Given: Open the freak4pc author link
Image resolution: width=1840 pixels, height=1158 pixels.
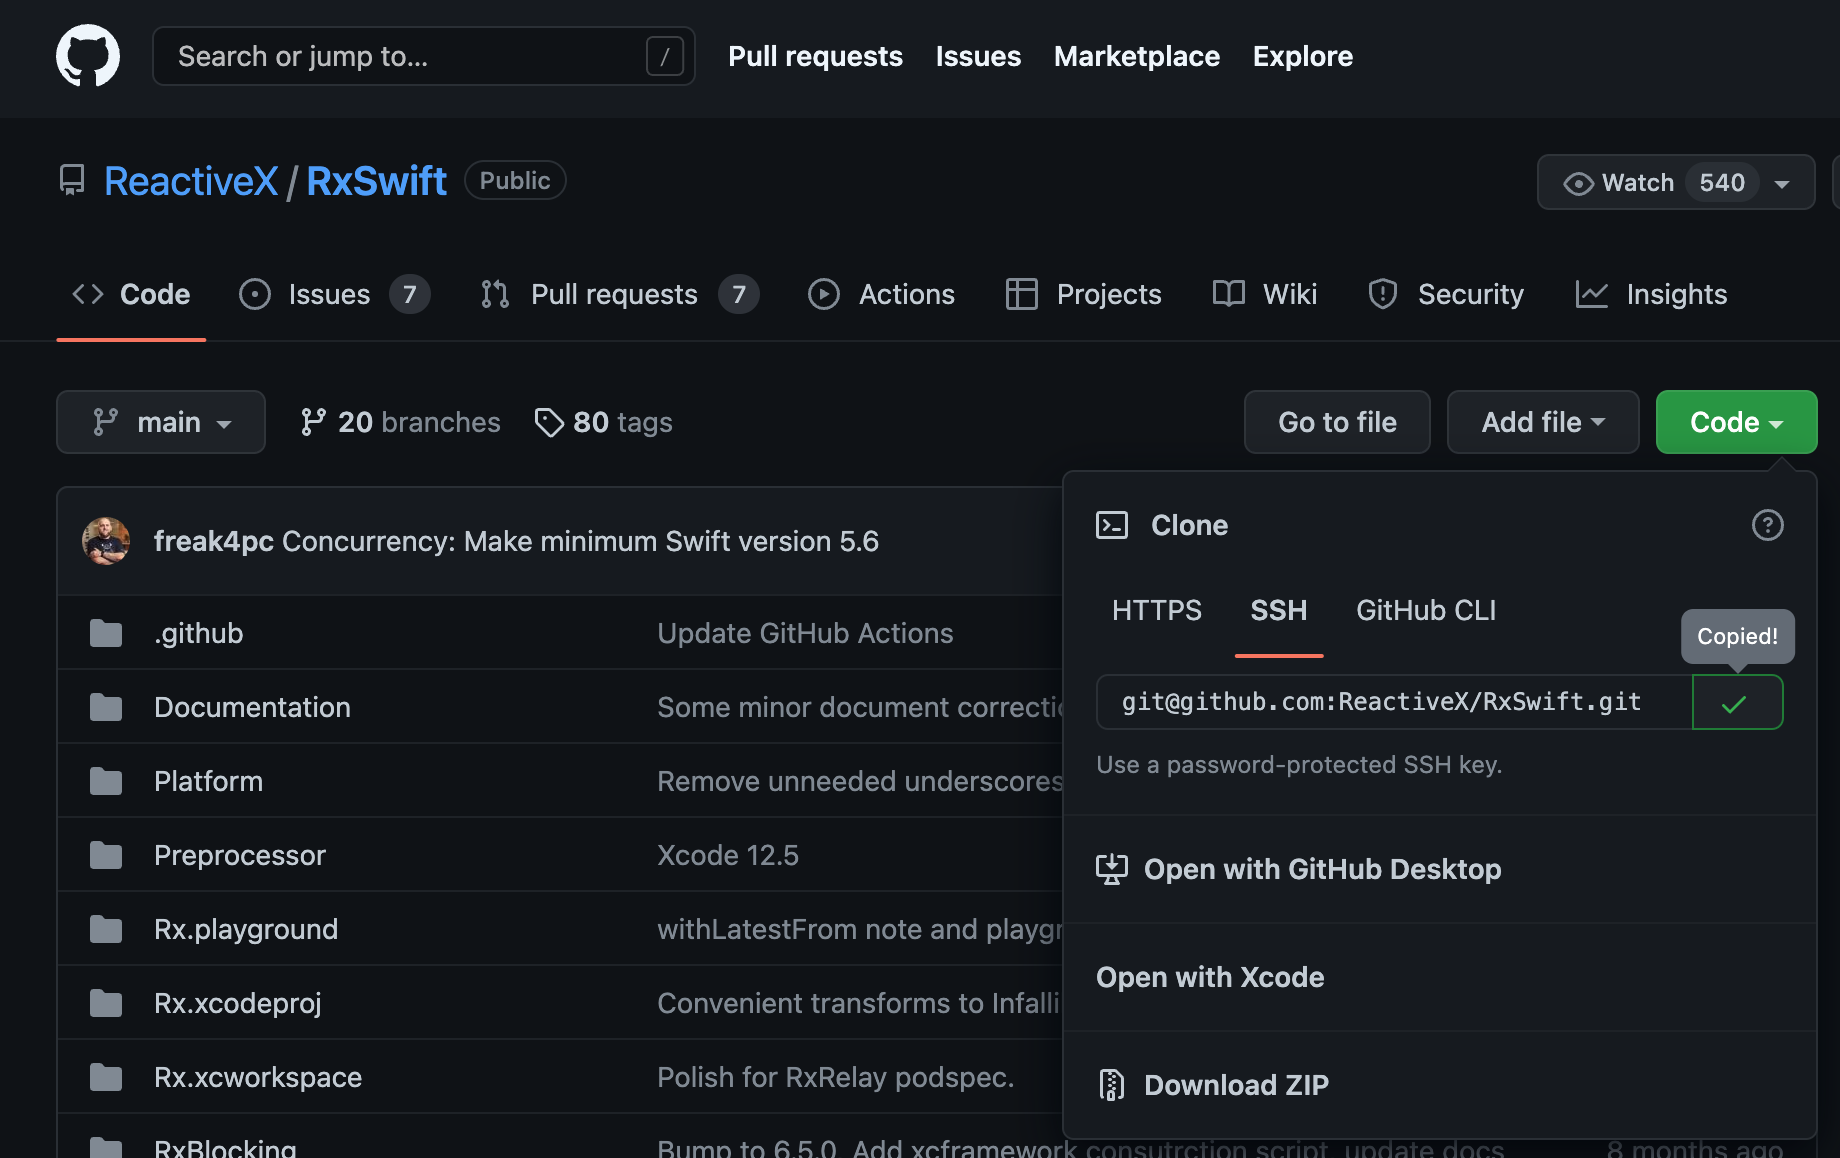Looking at the screenshot, I should click(214, 541).
